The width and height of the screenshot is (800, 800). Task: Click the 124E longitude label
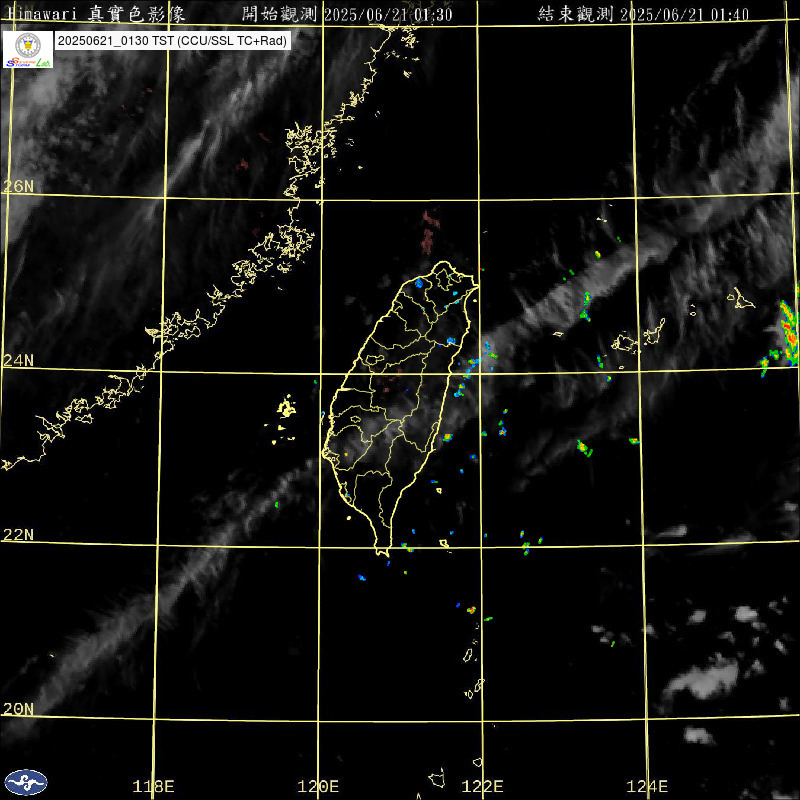click(x=647, y=786)
